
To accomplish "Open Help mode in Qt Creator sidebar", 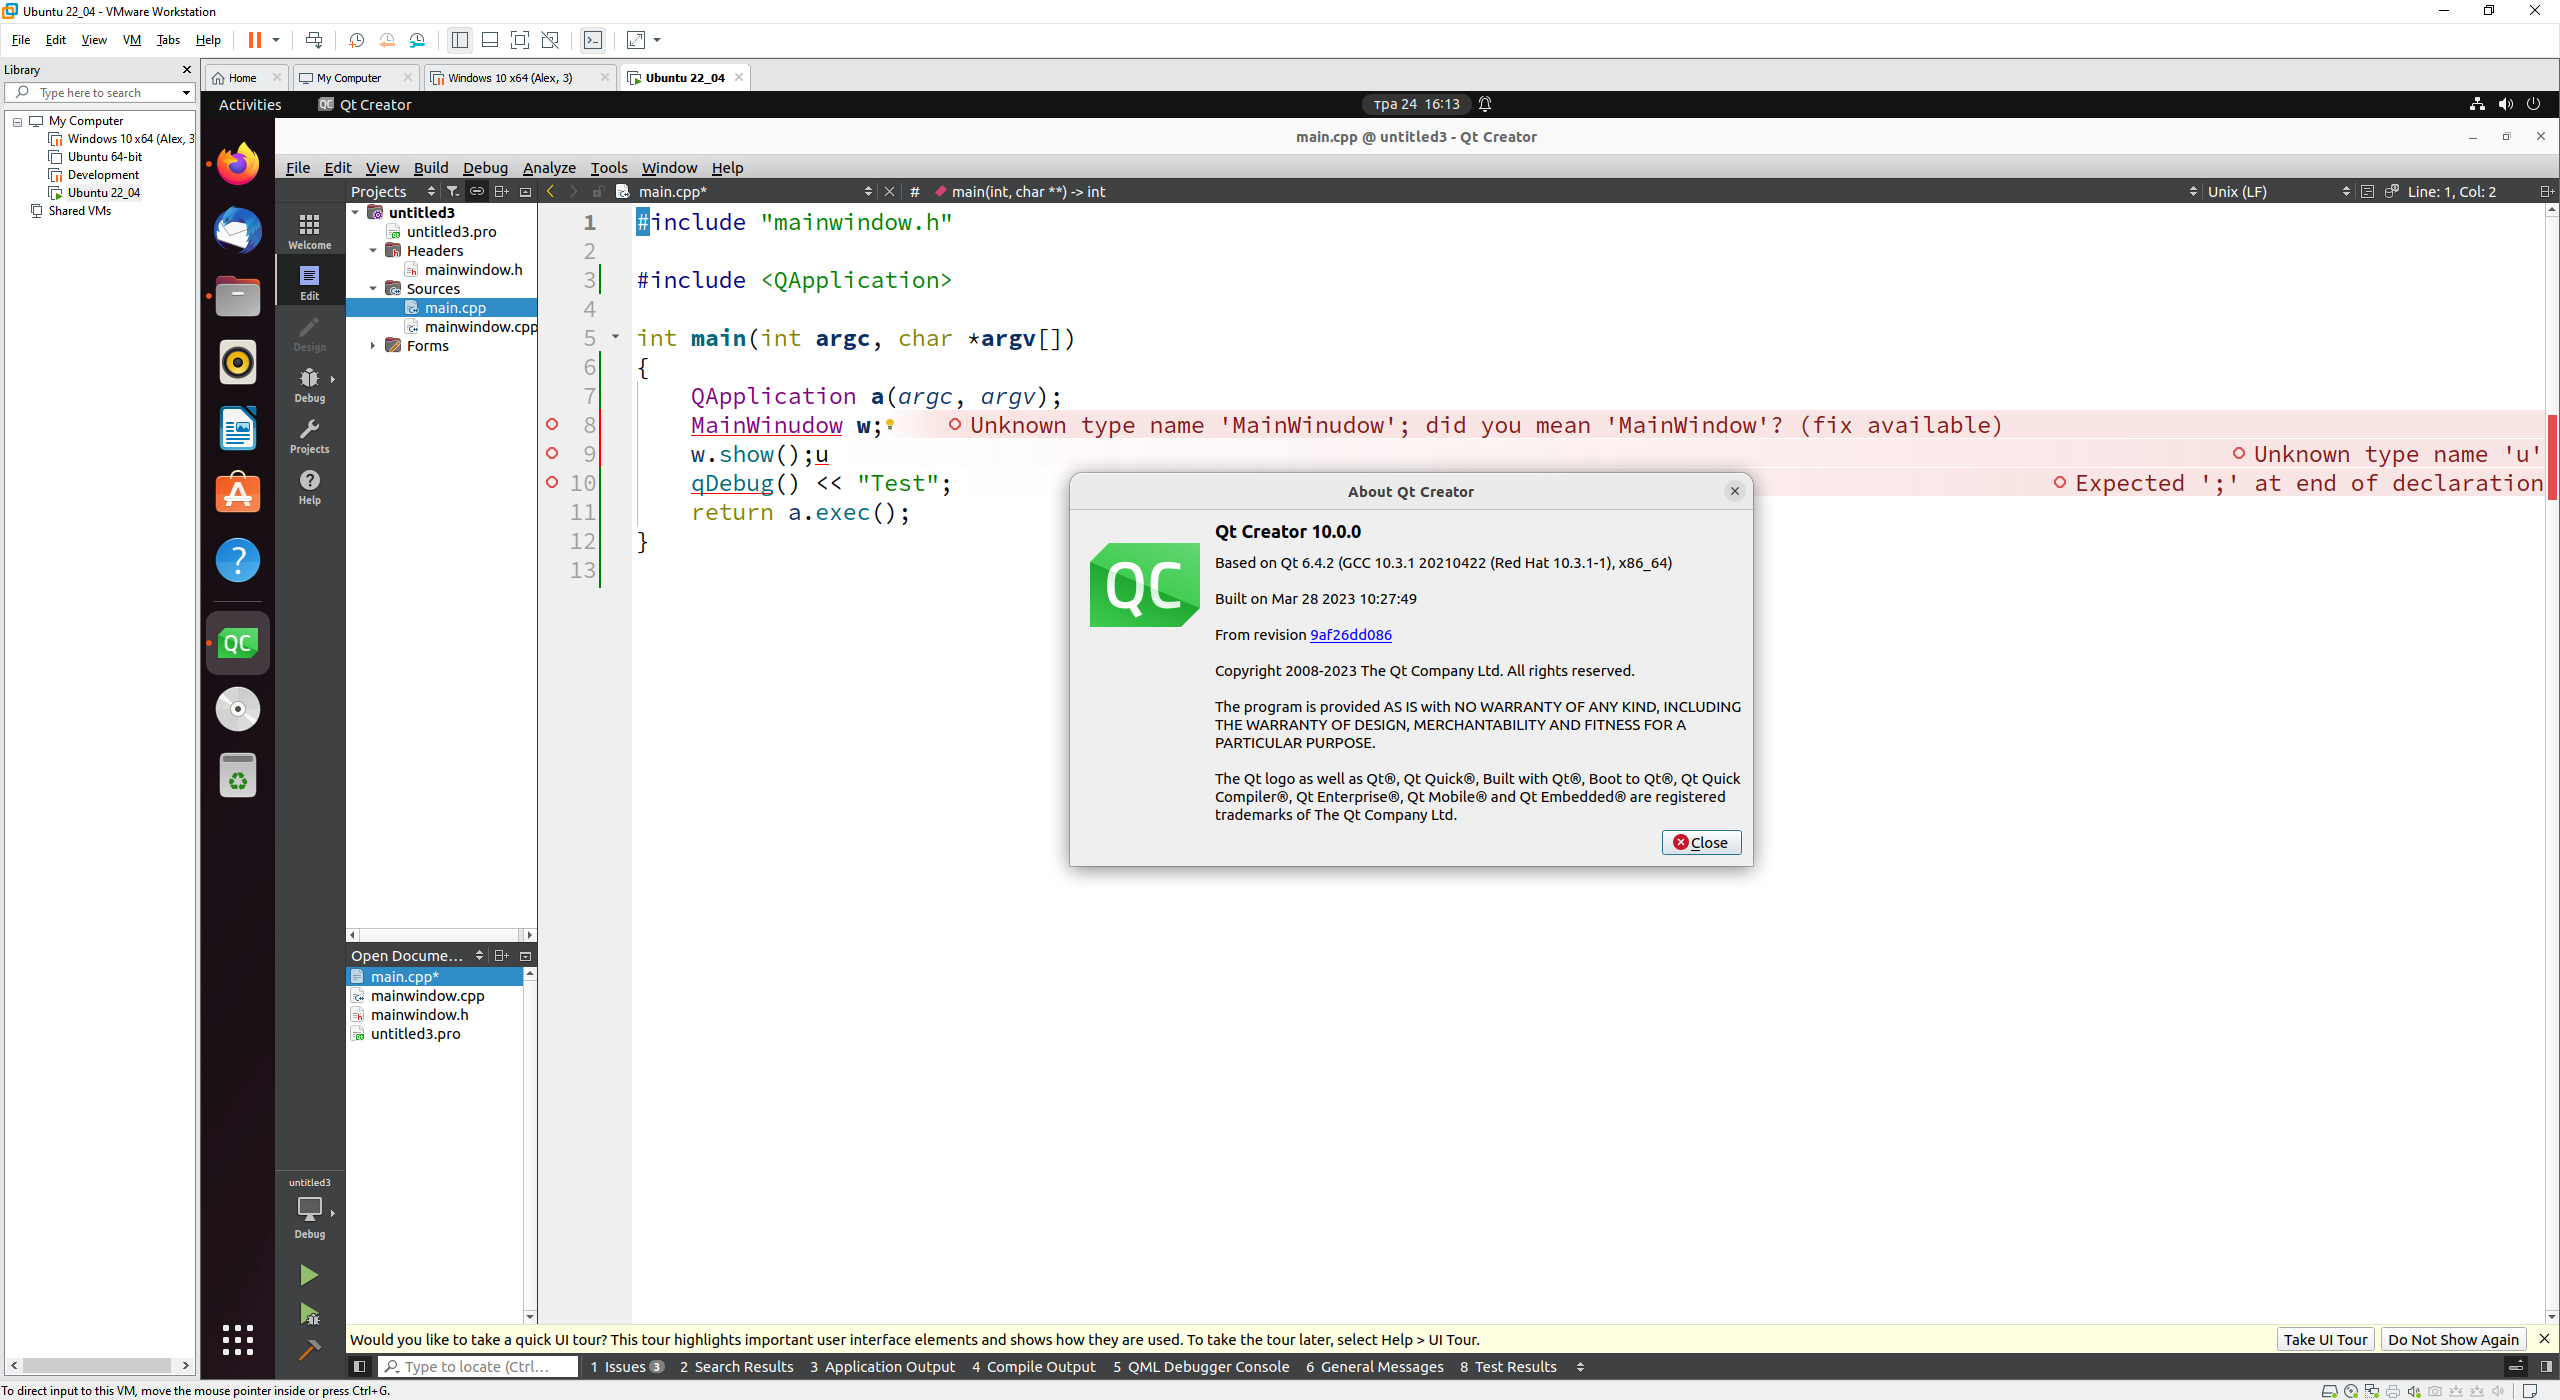I will [309, 487].
